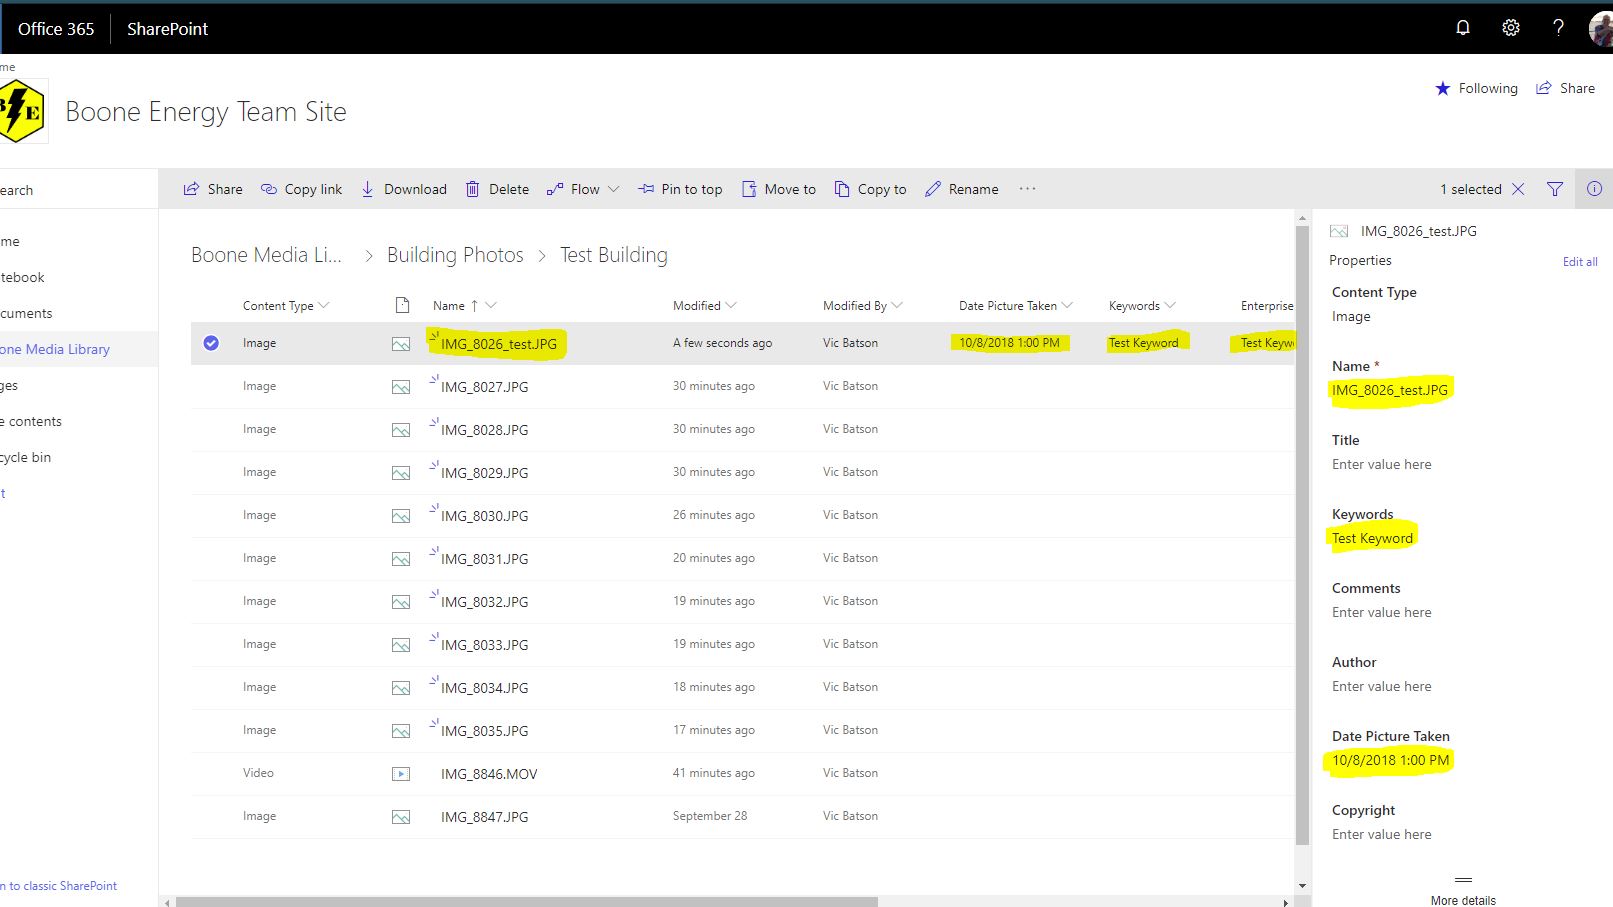Click image icon for IMG_8847.JPG row
This screenshot has width=1613, height=907.
(x=401, y=817)
